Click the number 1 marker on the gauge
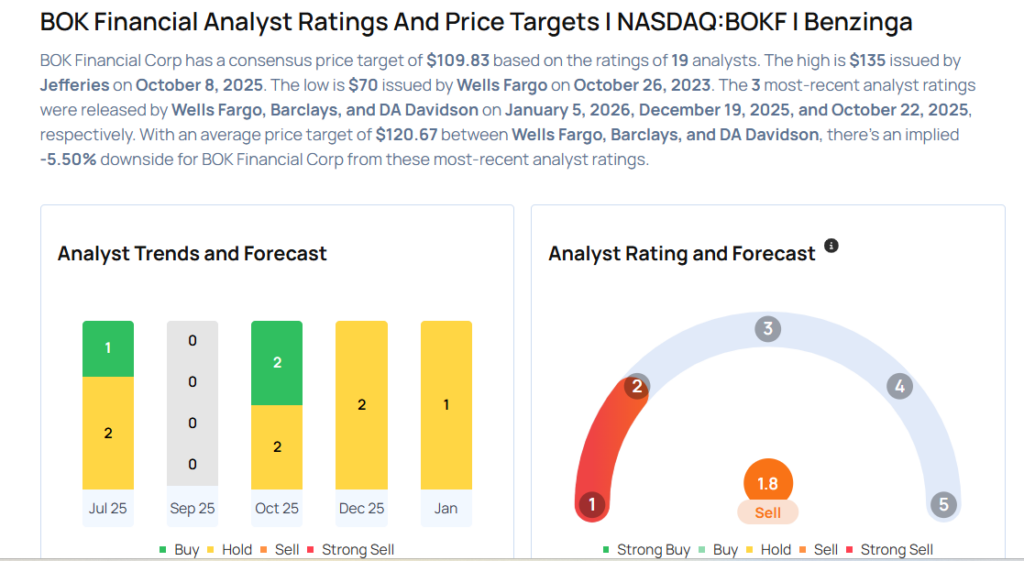1024x561 pixels. coord(592,504)
